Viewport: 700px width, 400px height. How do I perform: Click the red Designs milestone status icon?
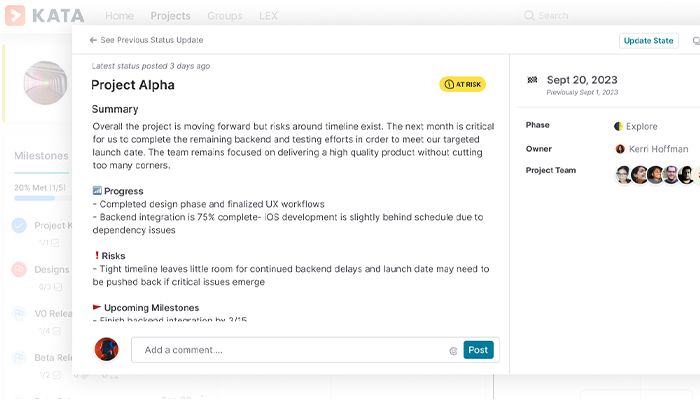click(x=19, y=269)
